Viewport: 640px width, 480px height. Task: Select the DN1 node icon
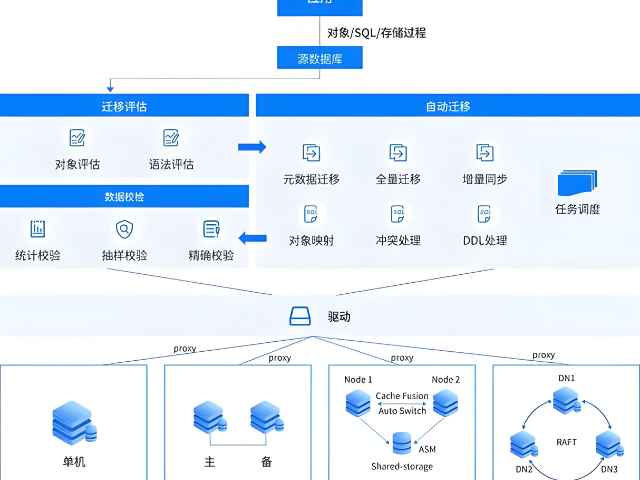click(x=566, y=400)
